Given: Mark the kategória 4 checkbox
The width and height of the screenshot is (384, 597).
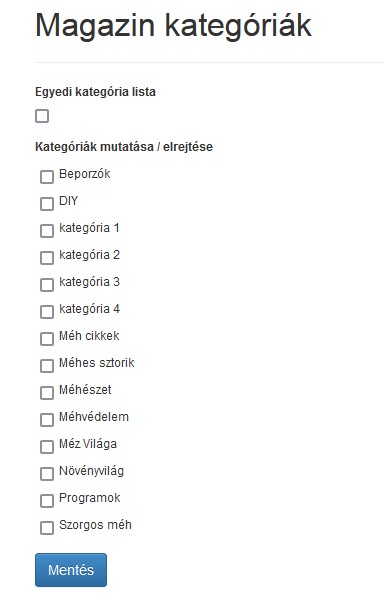Looking at the screenshot, I should [x=47, y=312].
